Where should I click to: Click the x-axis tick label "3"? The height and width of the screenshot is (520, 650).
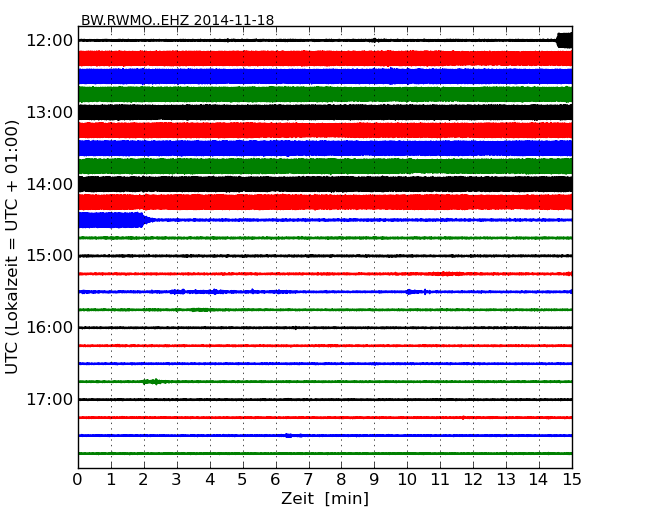(177, 479)
